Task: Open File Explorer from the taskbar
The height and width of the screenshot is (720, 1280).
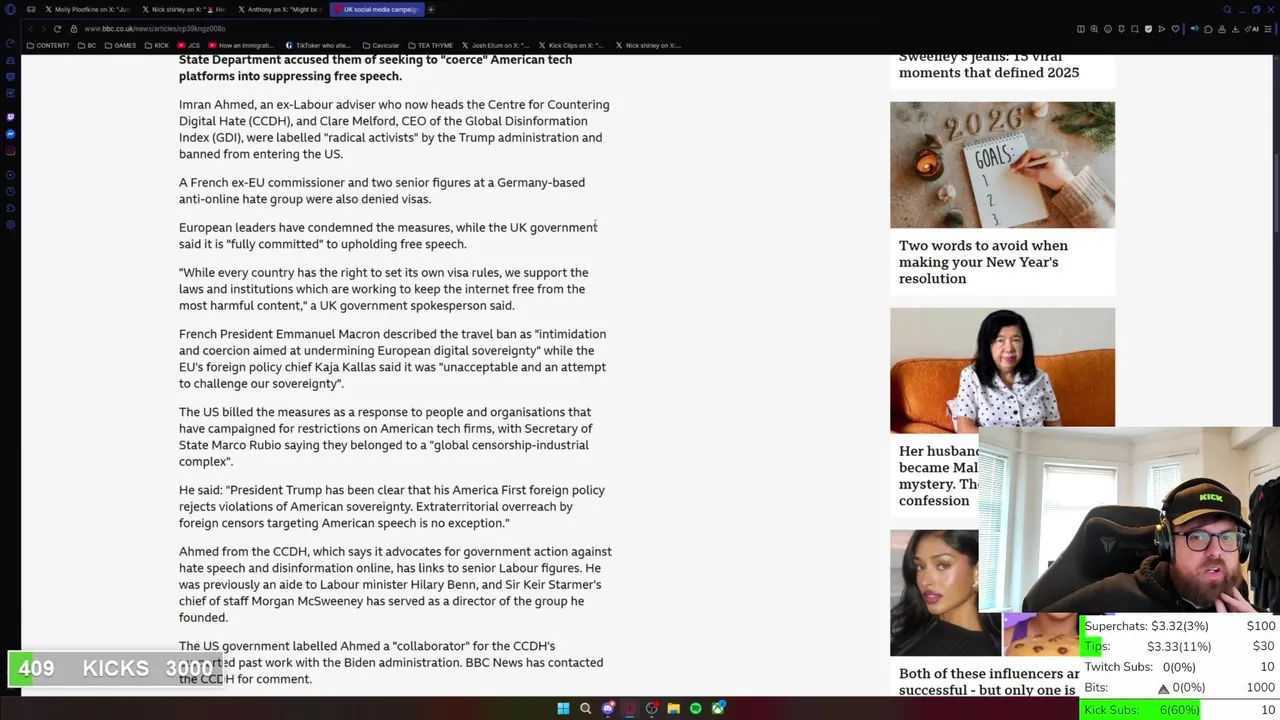Action: click(x=674, y=709)
